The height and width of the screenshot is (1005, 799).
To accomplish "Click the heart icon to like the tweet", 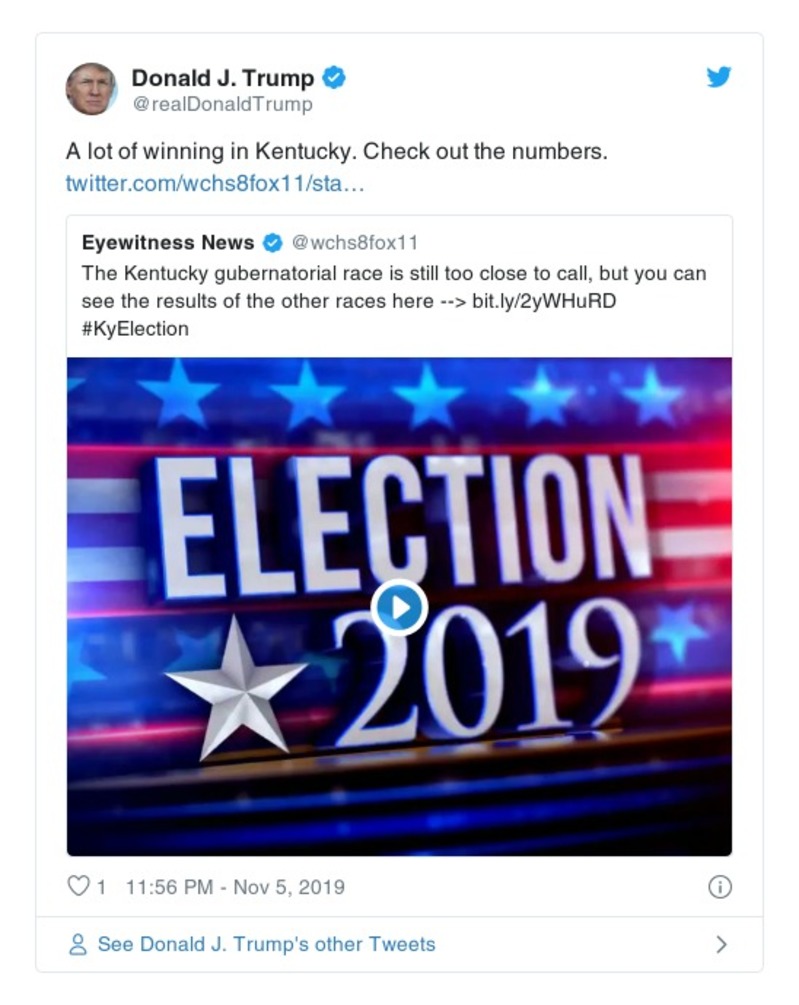I will coord(78,886).
